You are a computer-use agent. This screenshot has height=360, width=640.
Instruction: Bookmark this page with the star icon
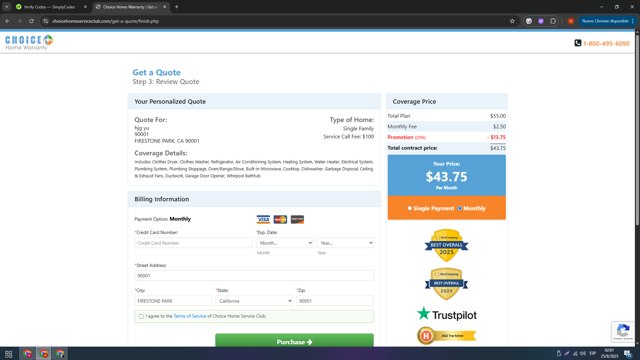512,21
